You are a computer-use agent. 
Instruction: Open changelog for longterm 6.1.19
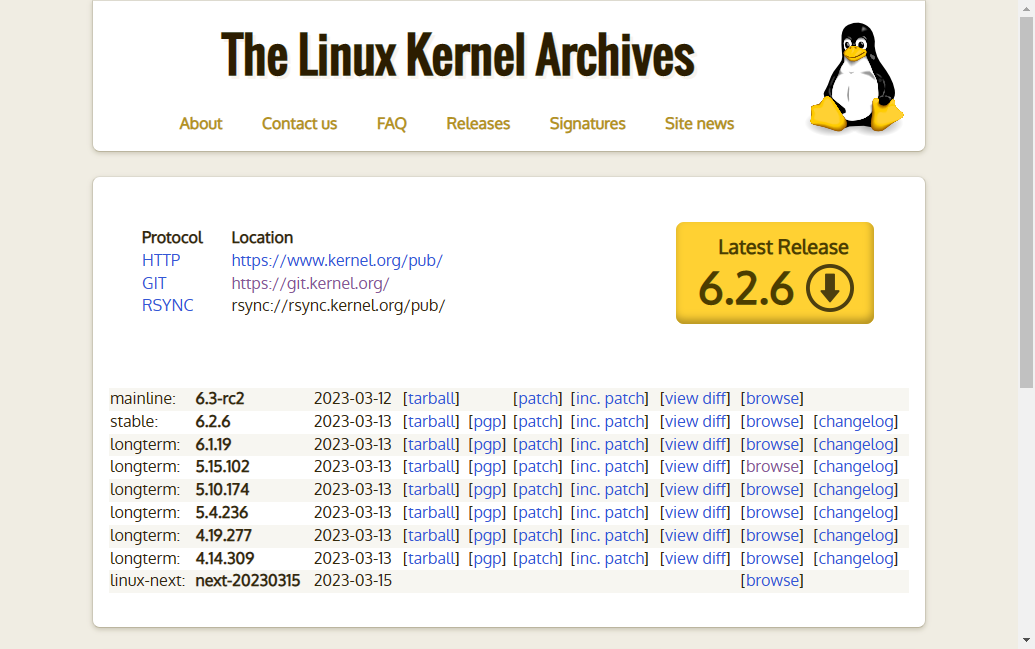[x=855, y=444]
